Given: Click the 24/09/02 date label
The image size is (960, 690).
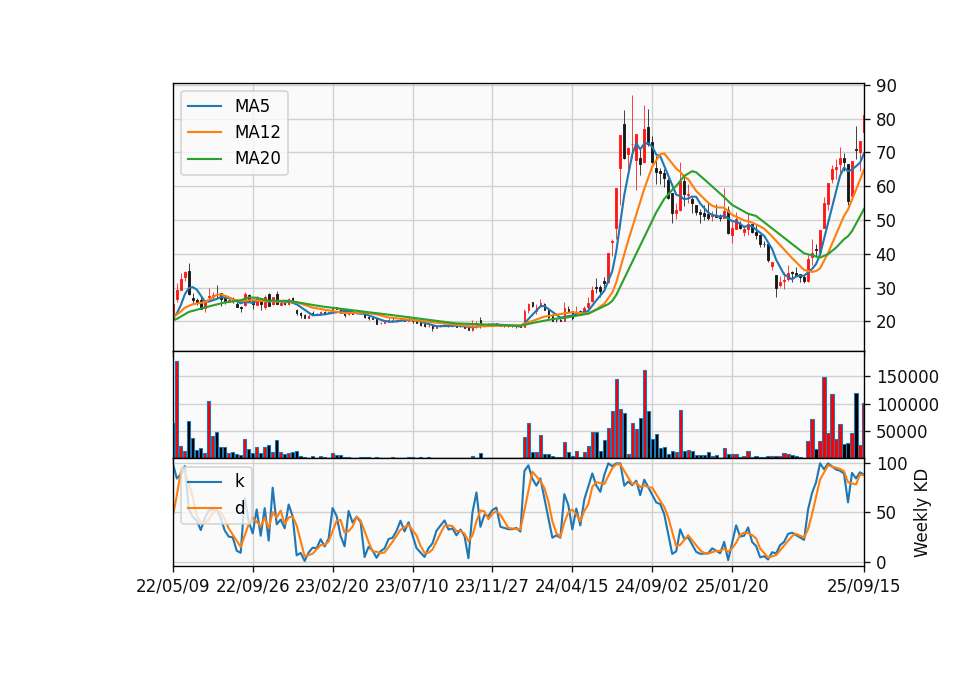Looking at the screenshot, I should (x=651, y=586).
